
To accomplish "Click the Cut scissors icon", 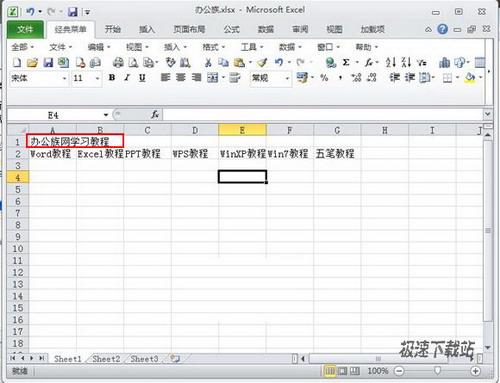I will pos(208,63).
